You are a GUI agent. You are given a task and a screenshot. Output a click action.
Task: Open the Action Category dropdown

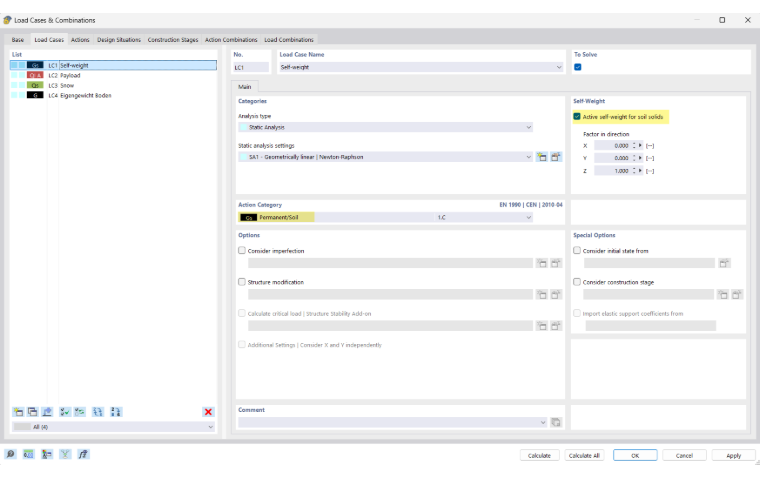point(528,218)
